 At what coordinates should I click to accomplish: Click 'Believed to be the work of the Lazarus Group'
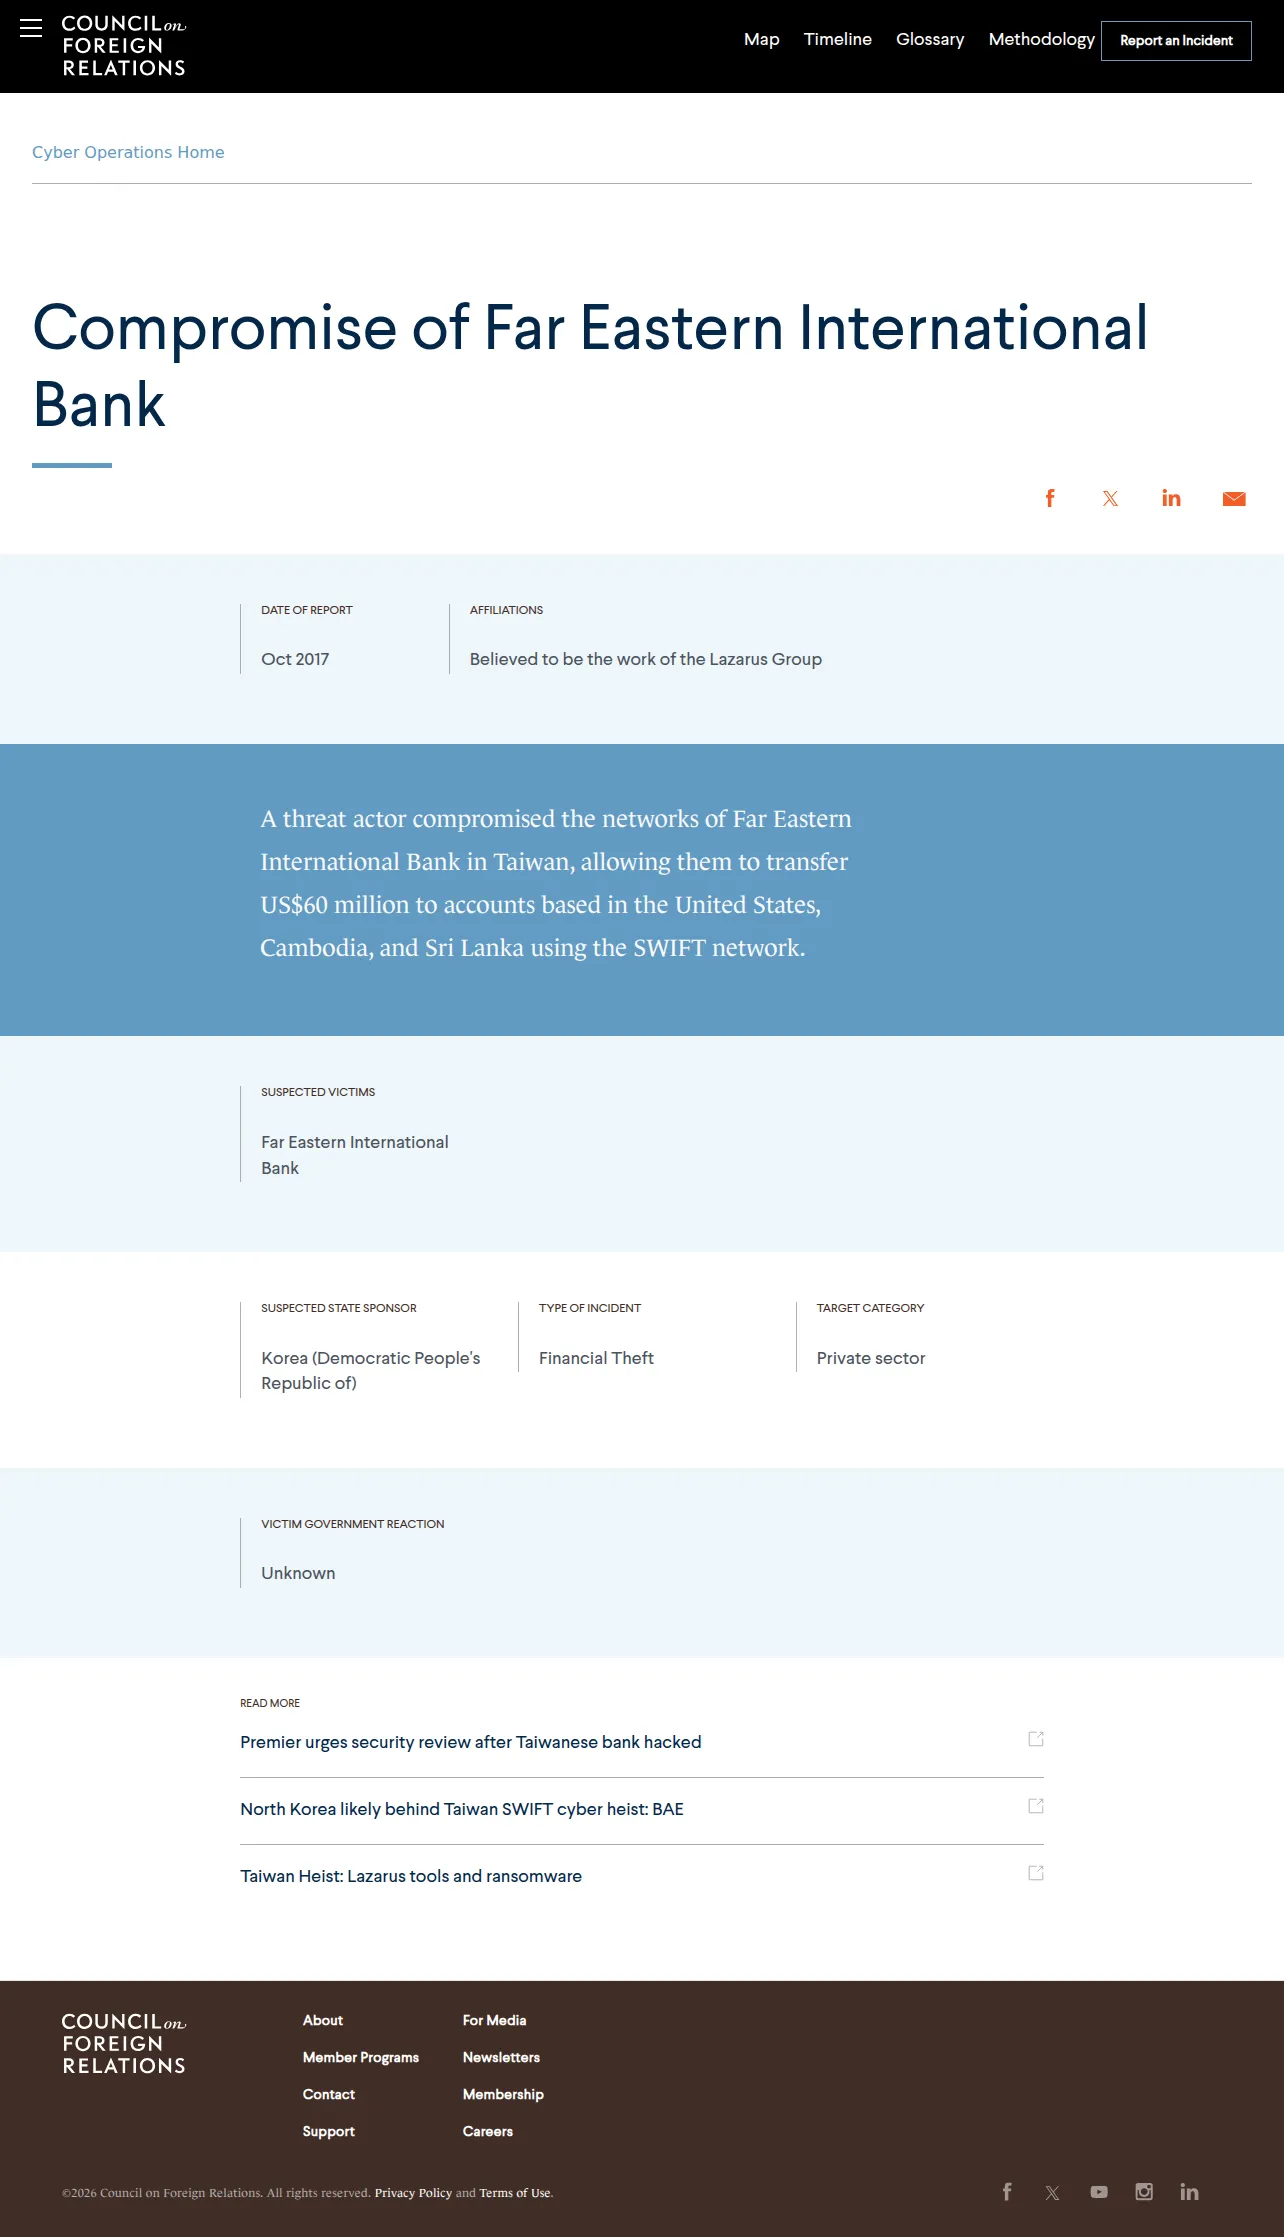[646, 659]
